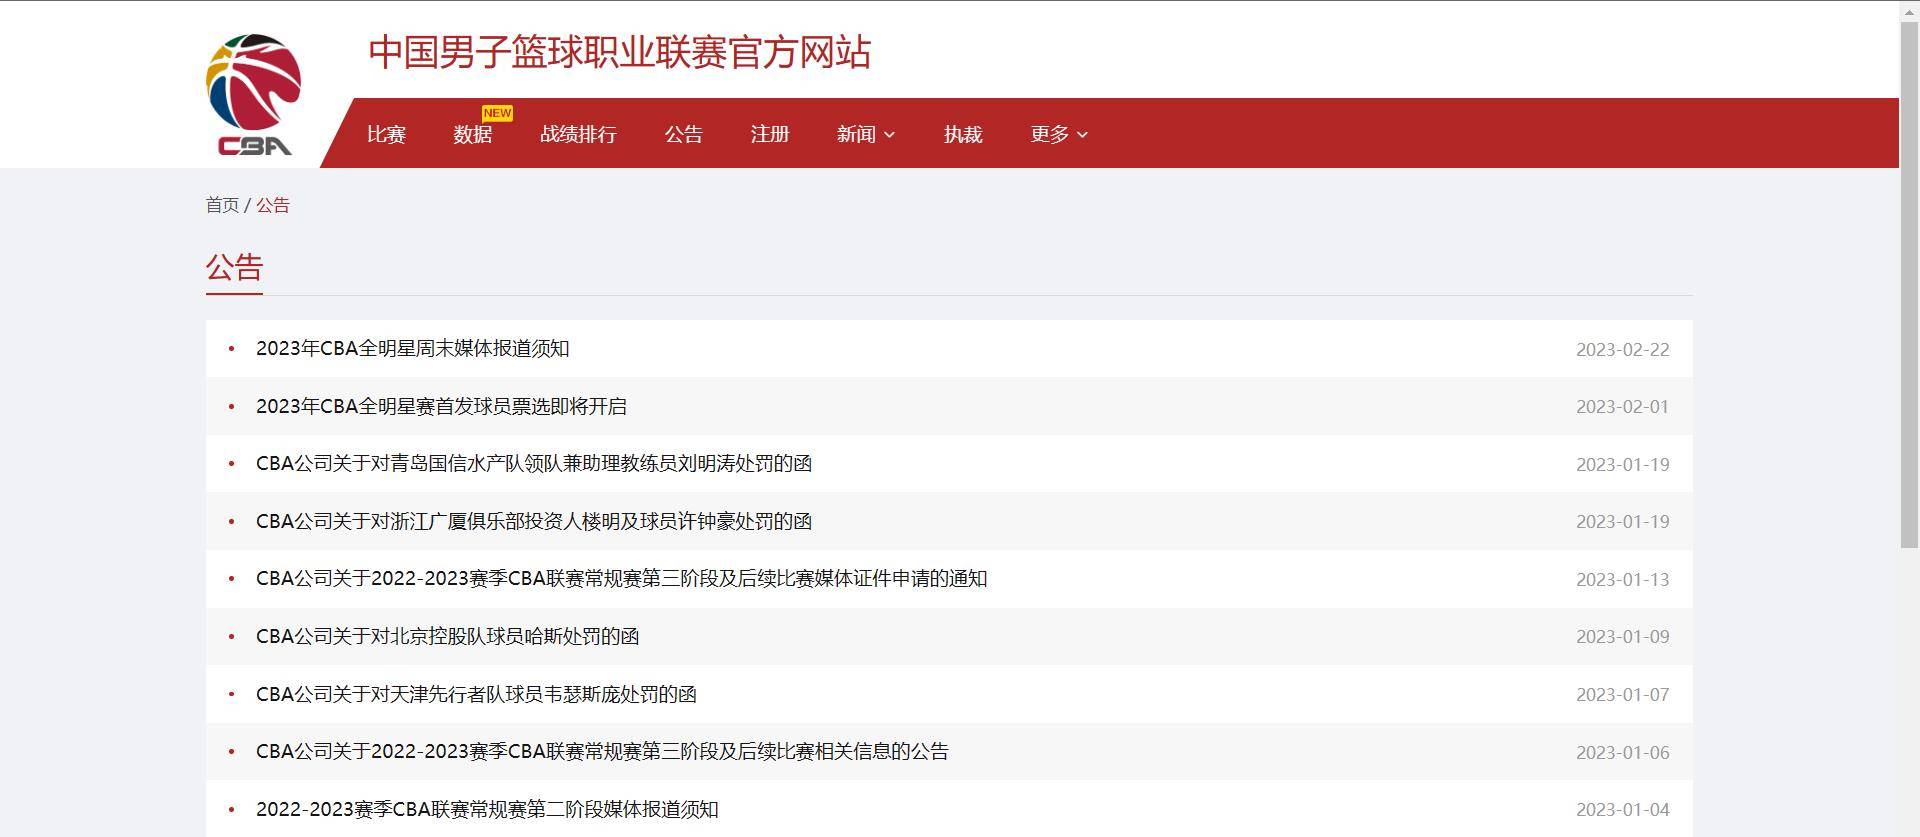Screen dimensions: 1920x837
Task: Open the 比赛 menu item
Action: (386, 134)
